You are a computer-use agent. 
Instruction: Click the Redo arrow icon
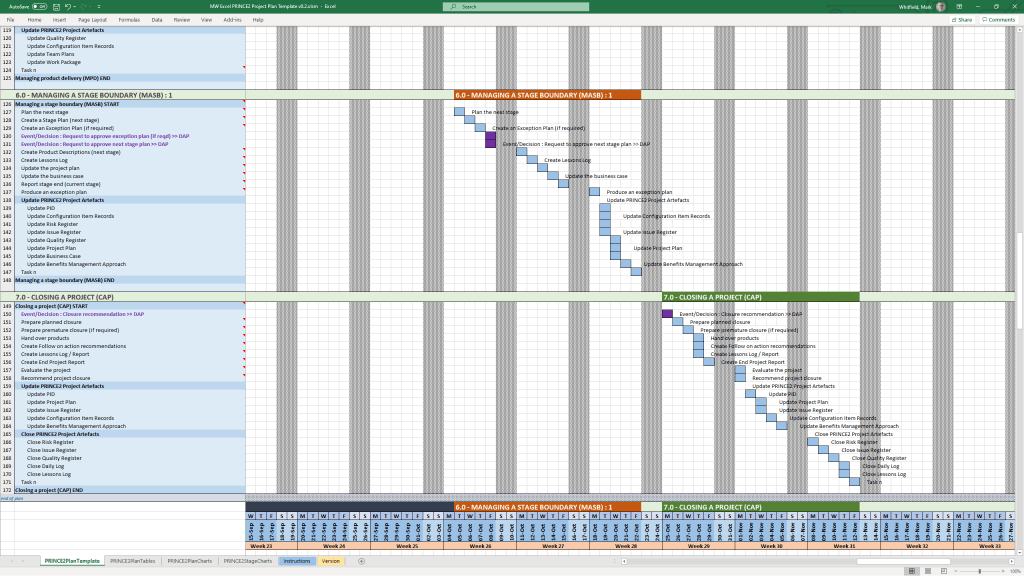[x=82, y=6]
